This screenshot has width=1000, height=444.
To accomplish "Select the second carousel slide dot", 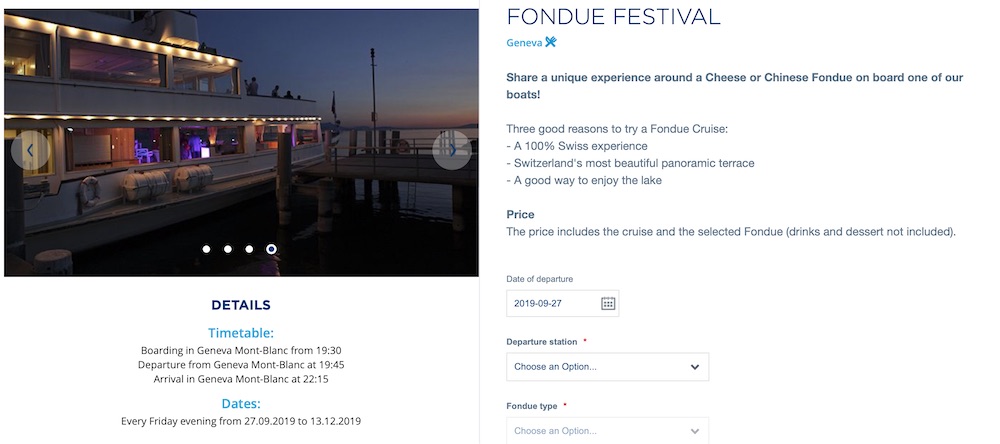I will [228, 249].
